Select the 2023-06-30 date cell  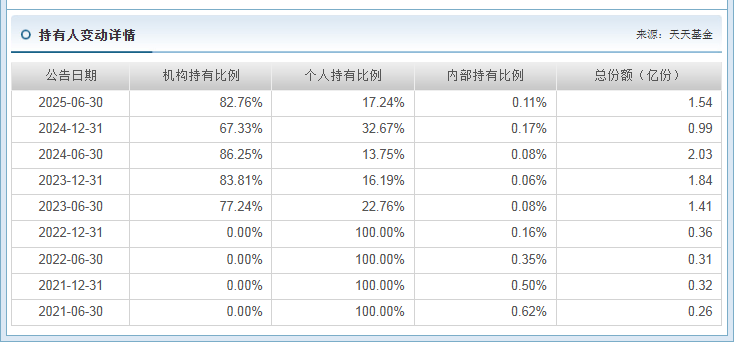[71, 207]
